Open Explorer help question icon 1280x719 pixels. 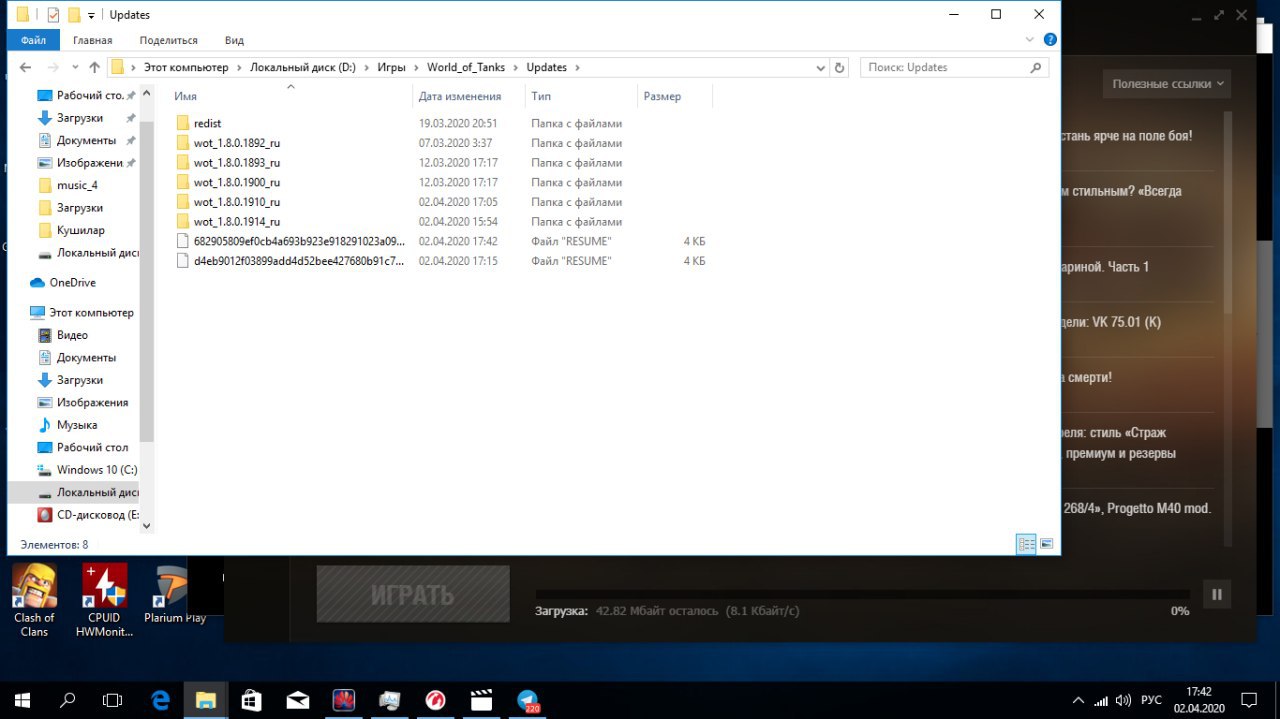tap(1050, 40)
